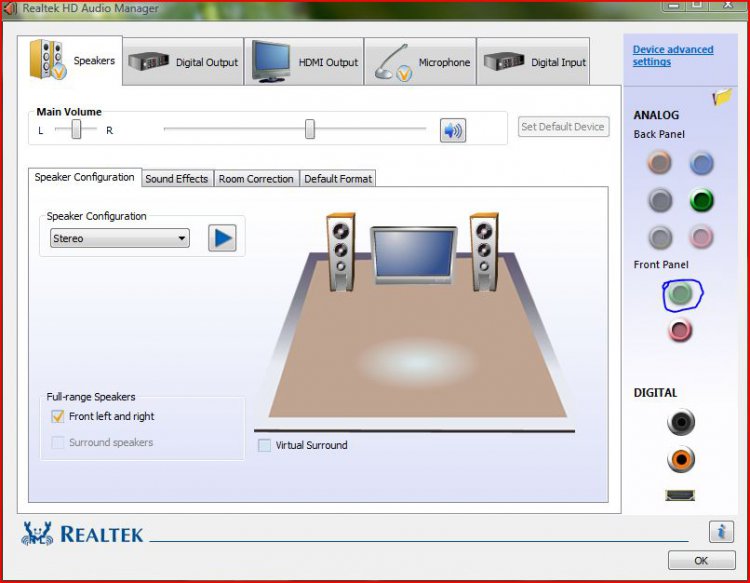Open the Stereo speaker configuration dropdown

[x=120, y=238]
